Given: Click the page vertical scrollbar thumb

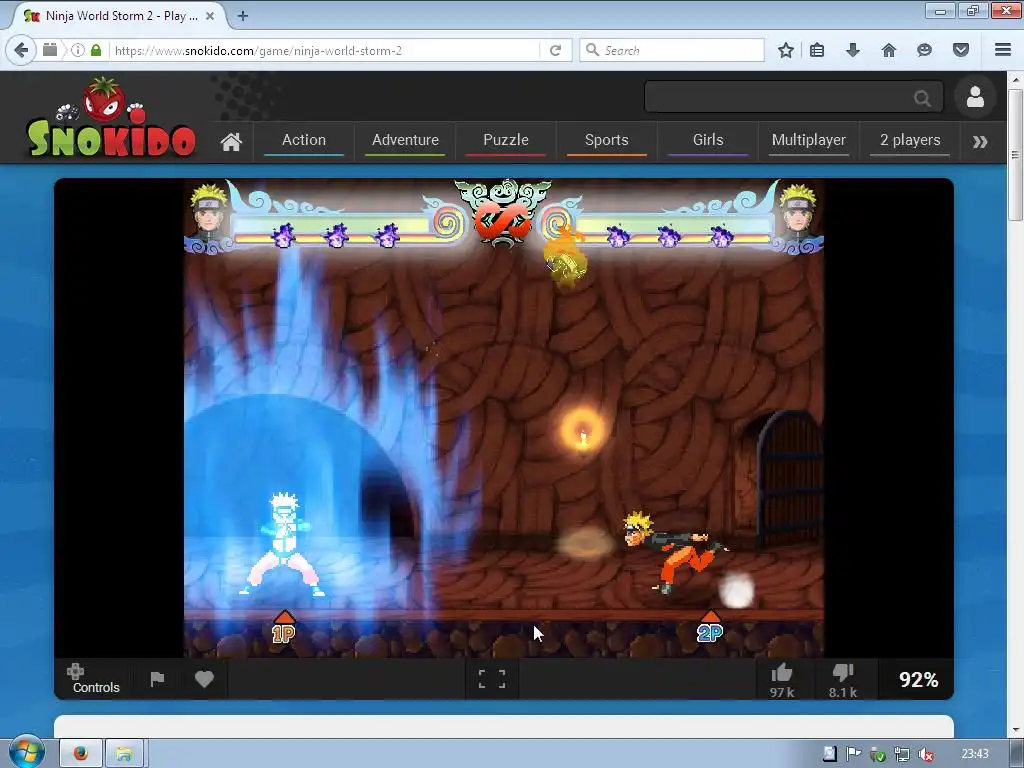Looking at the screenshot, I should tap(1015, 155).
